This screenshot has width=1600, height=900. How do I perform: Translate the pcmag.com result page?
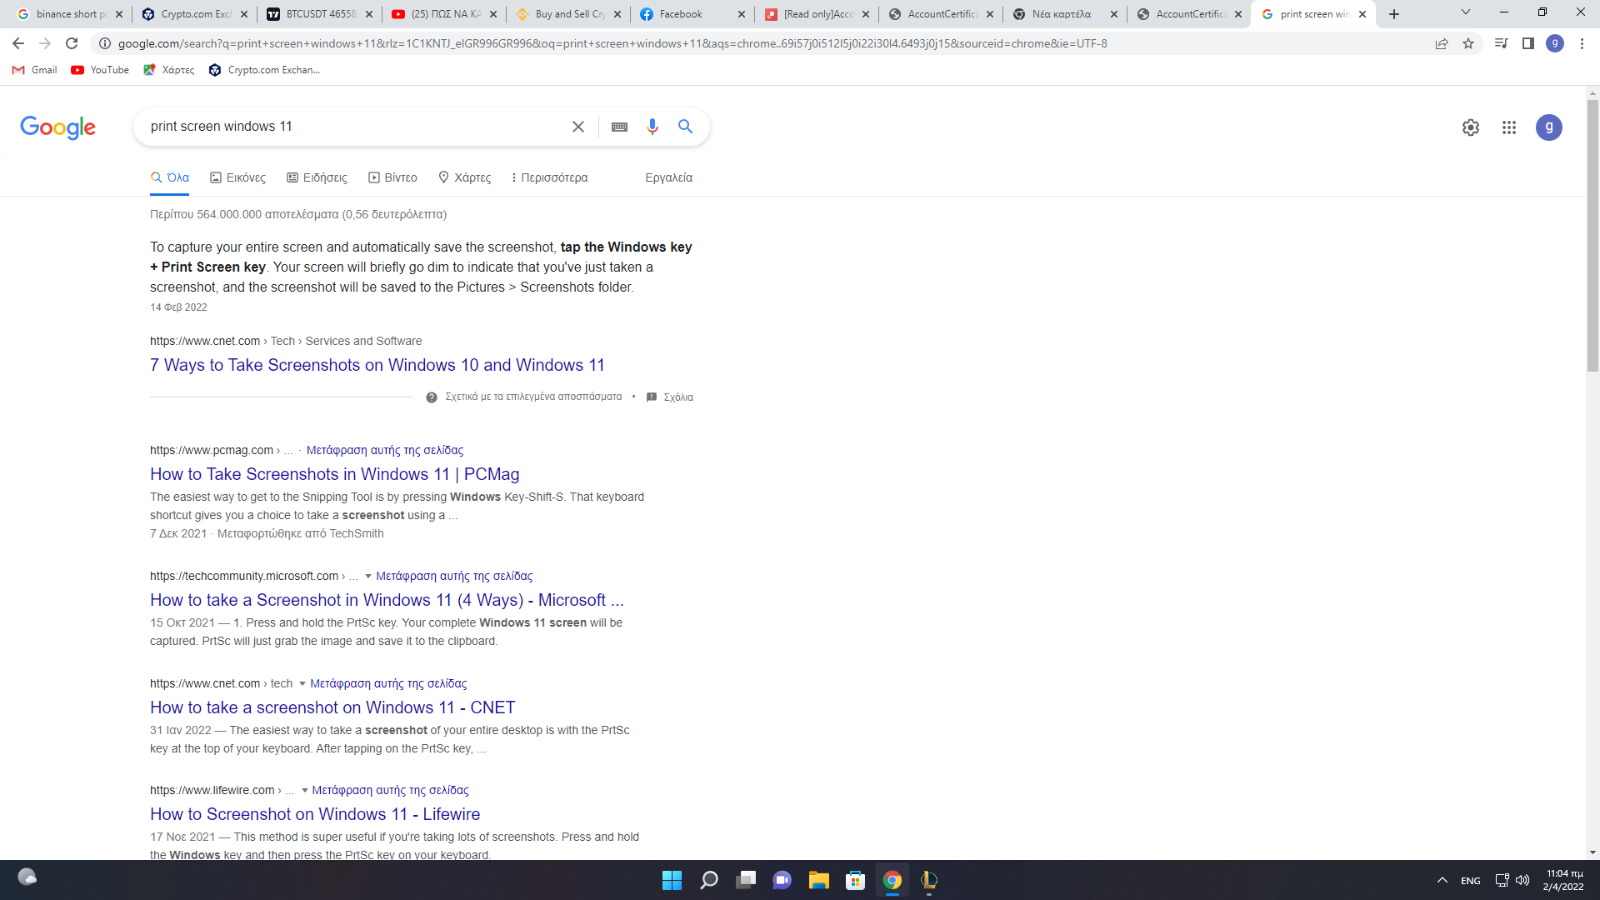tap(385, 450)
